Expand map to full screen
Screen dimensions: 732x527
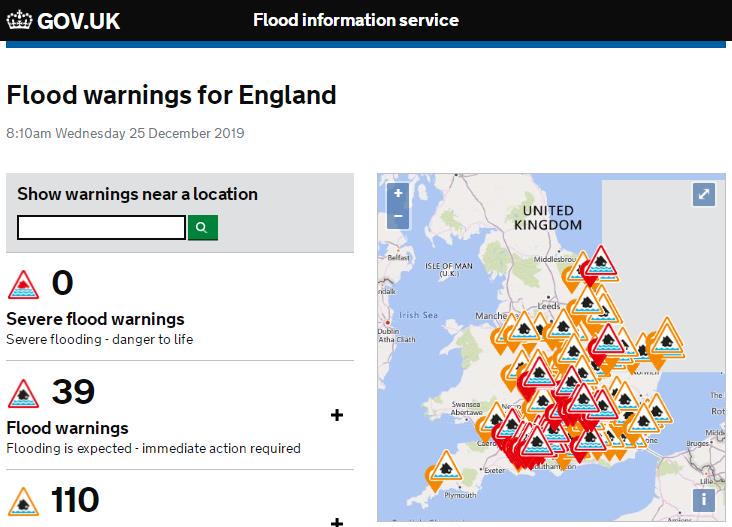(x=704, y=194)
